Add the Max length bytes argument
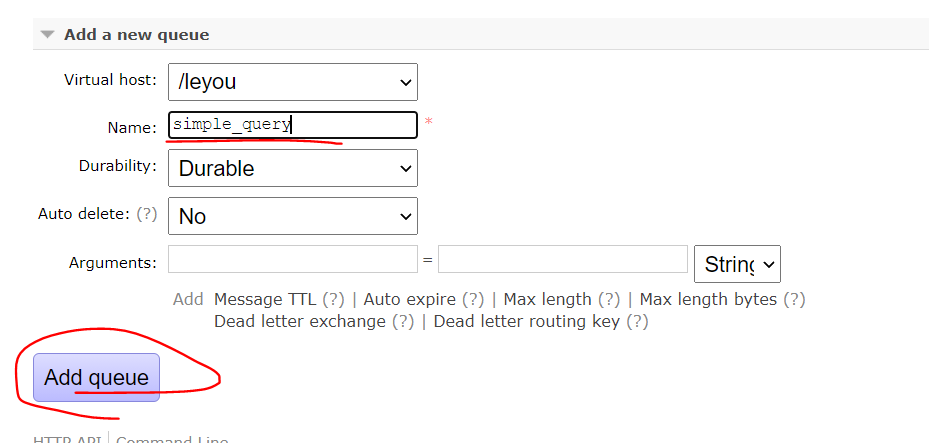This screenshot has height=443, width=929. pos(708,299)
